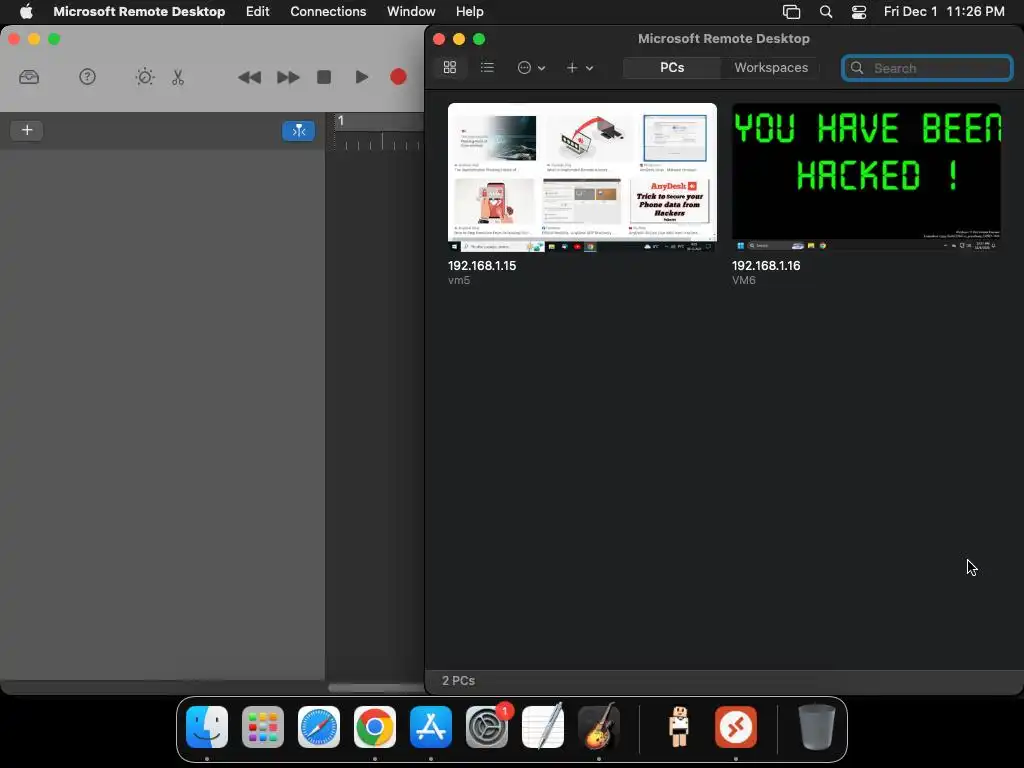
Task: Open Quick Help question mark icon
Action: pyautogui.click(x=87, y=77)
